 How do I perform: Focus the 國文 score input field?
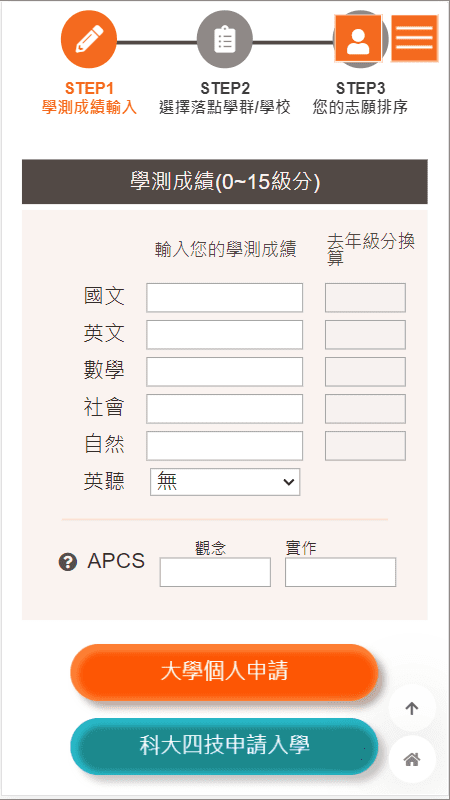pos(224,298)
